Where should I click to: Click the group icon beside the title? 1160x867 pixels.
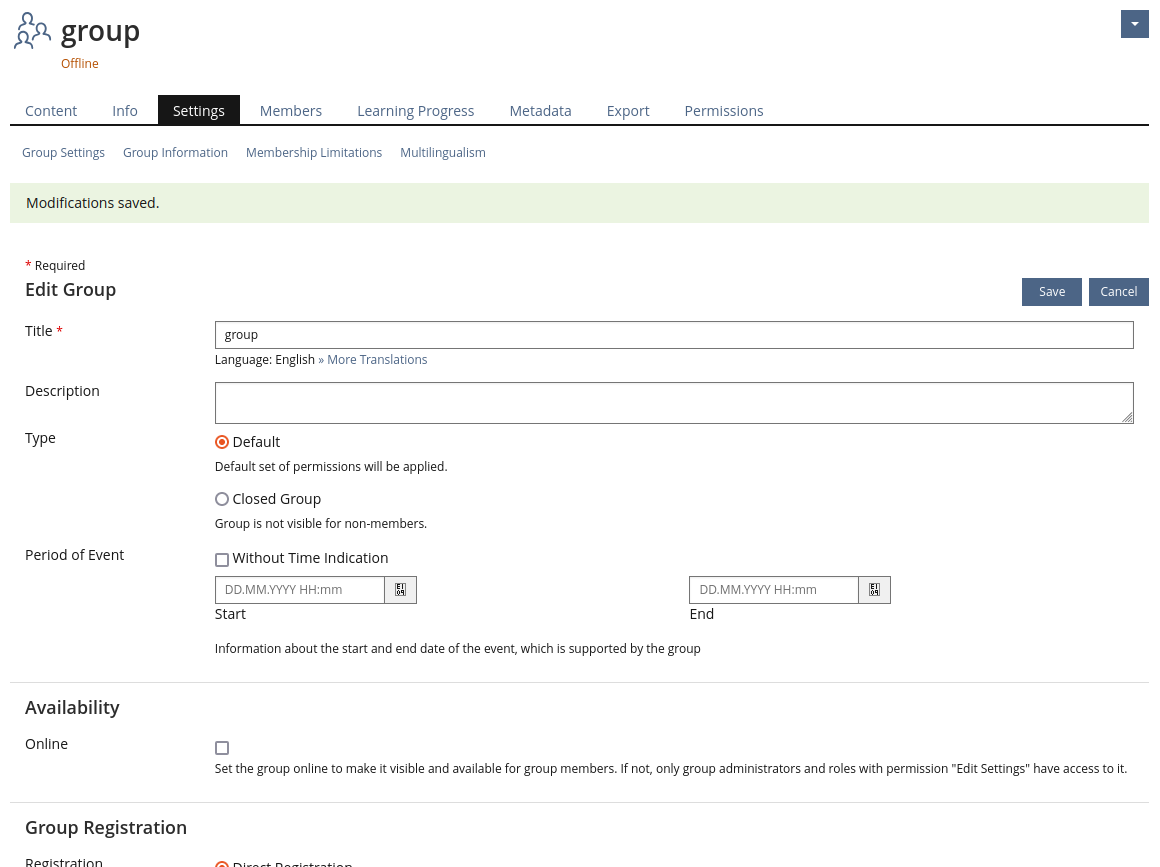[32, 31]
